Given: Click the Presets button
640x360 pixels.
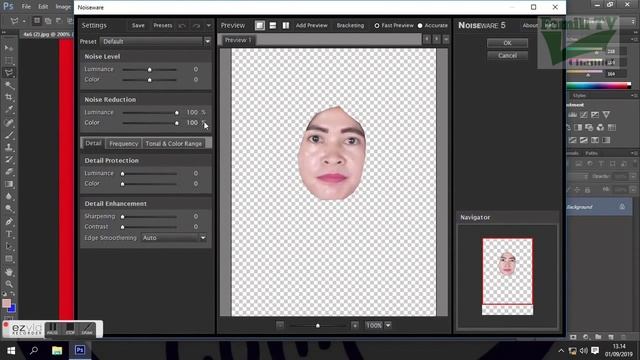Looking at the screenshot, I should [x=162, y=25].
